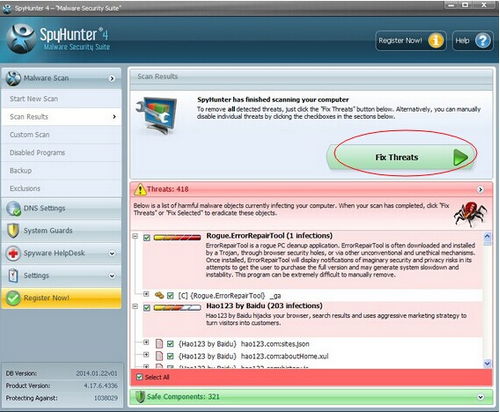The image size is (500, 412).
Task: Click the blue question mark Help icon
Action: (483, 41)
